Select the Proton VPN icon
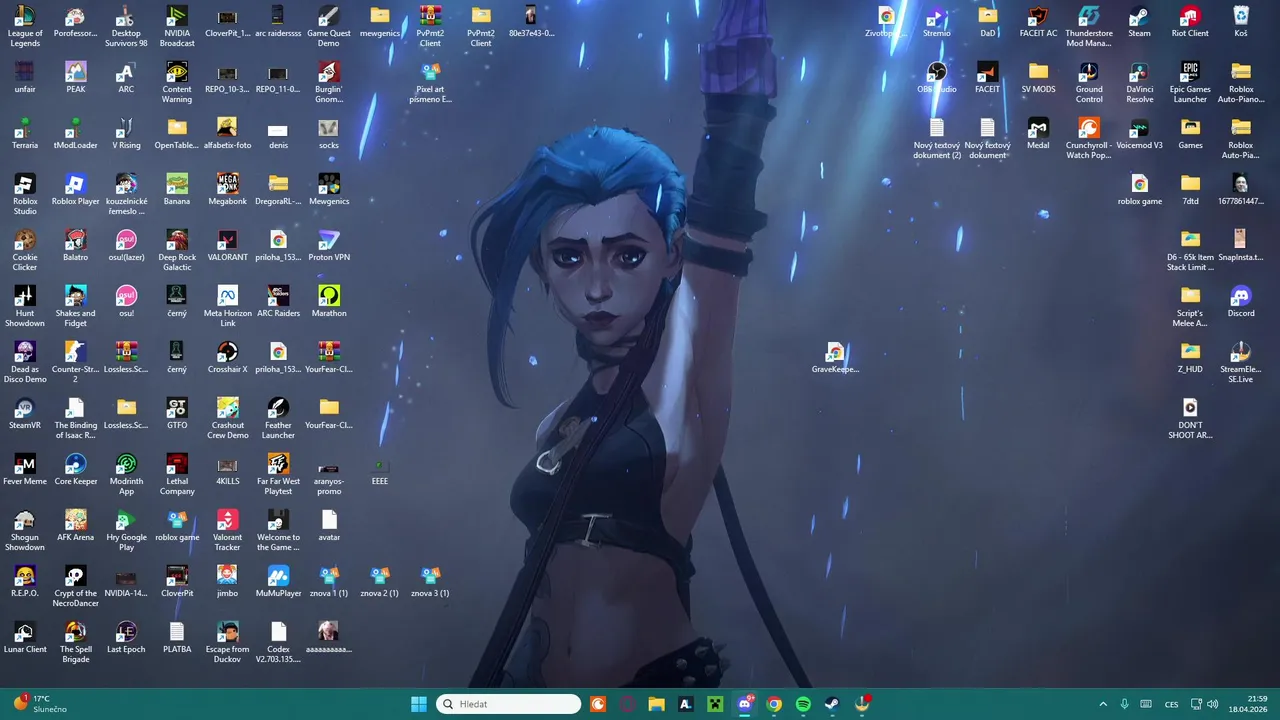Image resolution: width=1280 pixels, height=720 pixels. [x=329, y=245]
